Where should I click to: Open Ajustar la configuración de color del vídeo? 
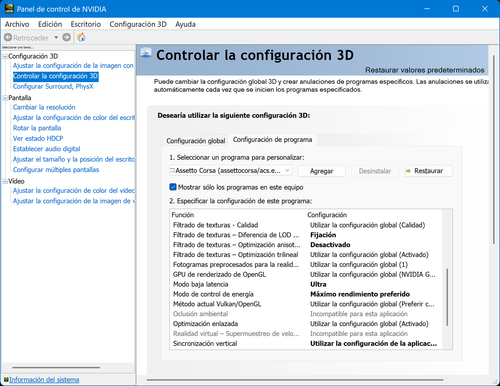pos(74,191)
